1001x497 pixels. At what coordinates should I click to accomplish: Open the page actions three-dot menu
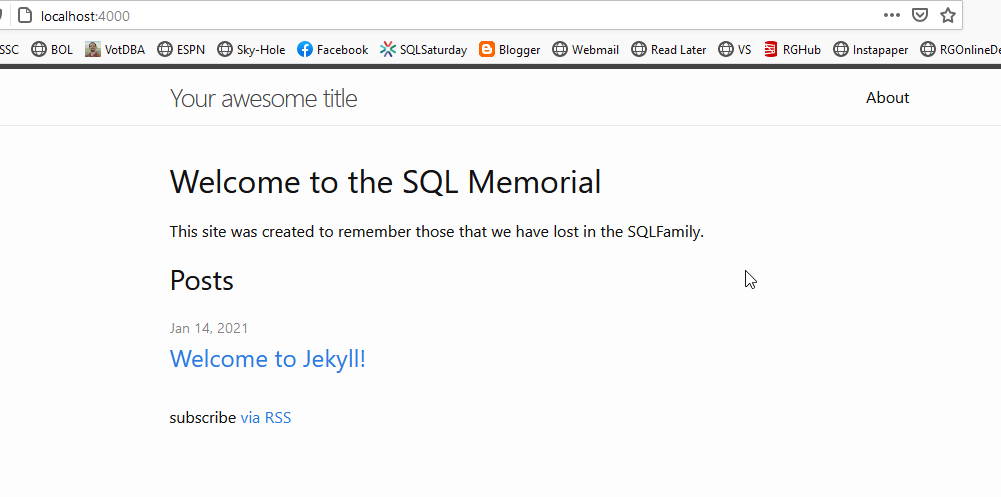[892, 15]
